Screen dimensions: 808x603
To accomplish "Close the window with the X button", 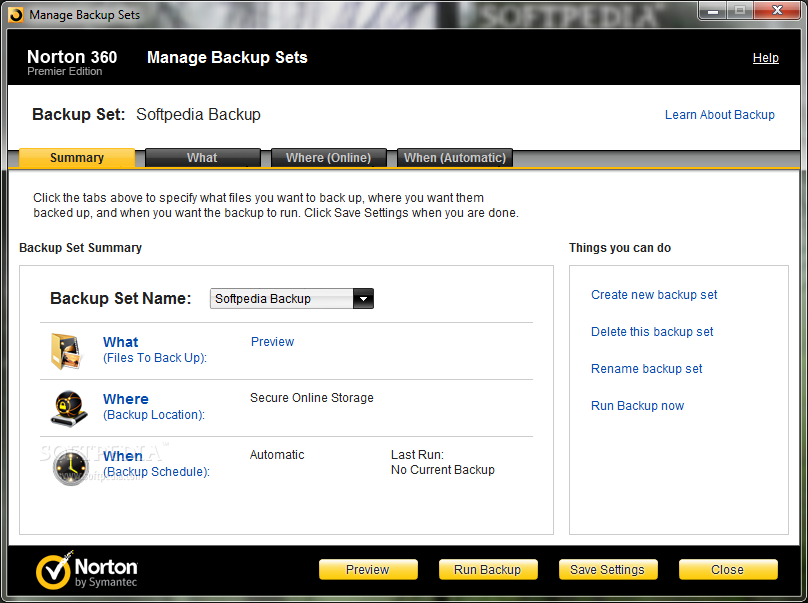I will [777, 10].
